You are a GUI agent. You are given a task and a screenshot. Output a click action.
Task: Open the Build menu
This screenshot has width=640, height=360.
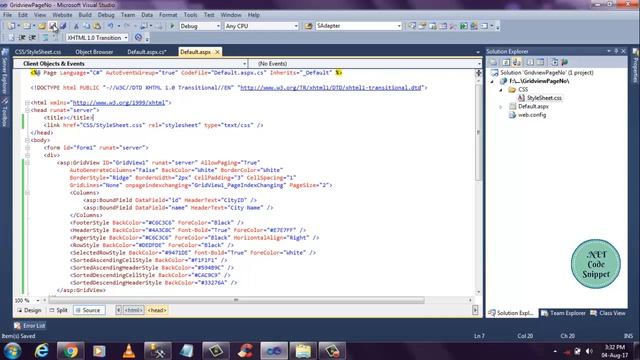click(x=85, y=15)
